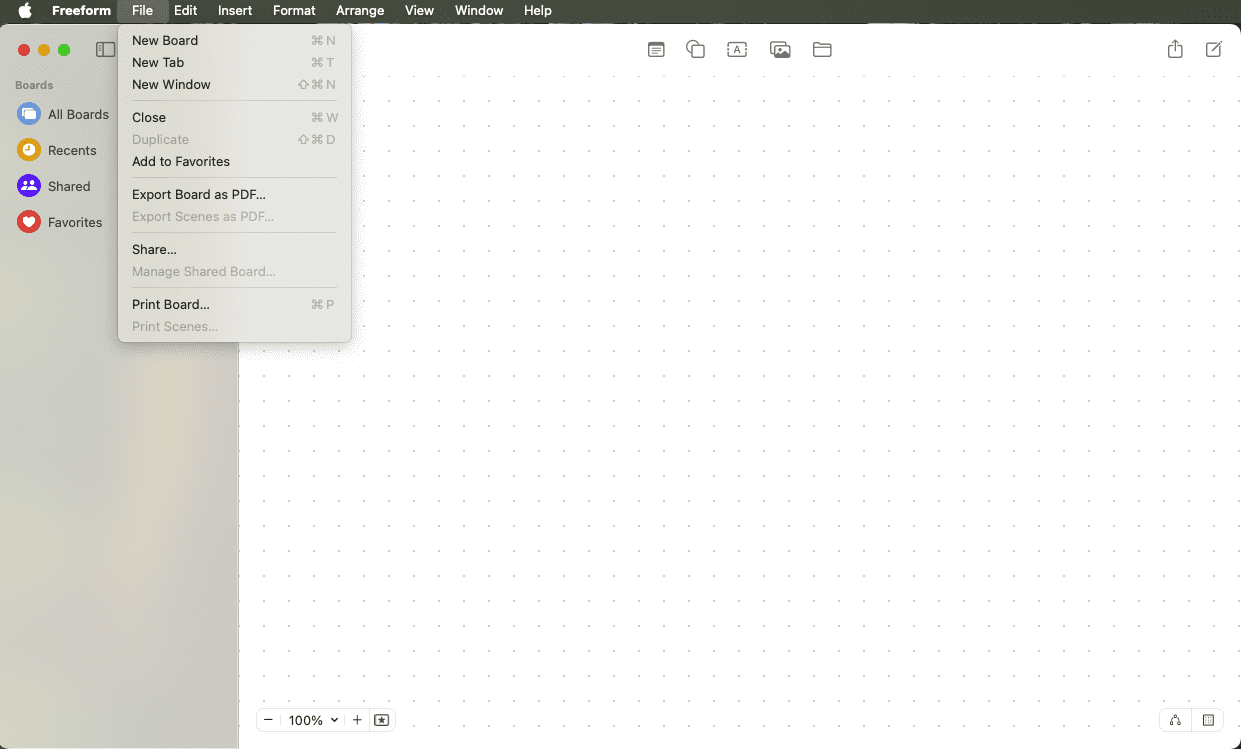Select Shared label in sidebar
Viewport: 1241px width, 749px height.
point(69,186)
